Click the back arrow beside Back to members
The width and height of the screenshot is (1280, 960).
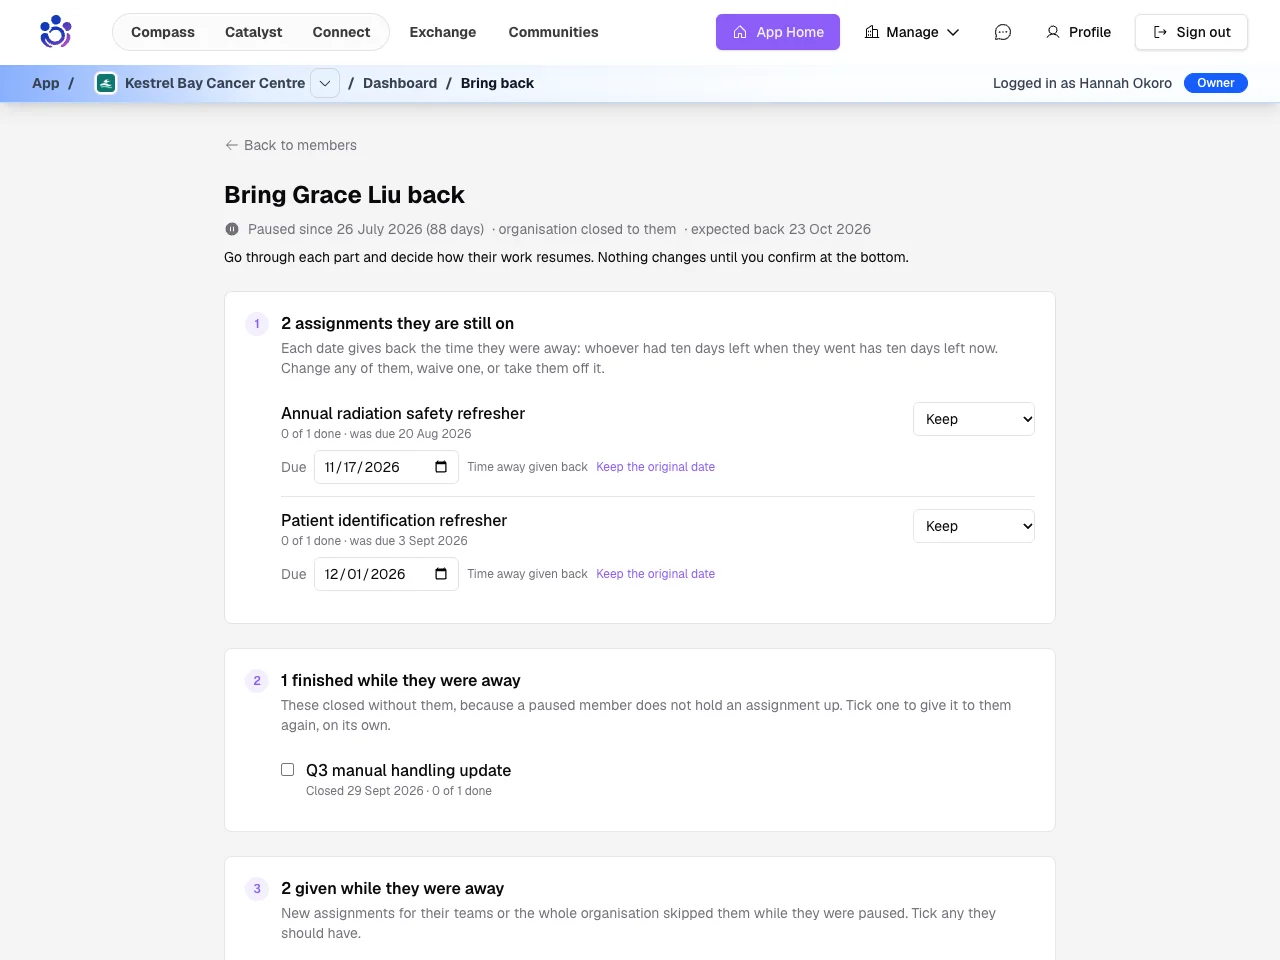click(232, 145)
